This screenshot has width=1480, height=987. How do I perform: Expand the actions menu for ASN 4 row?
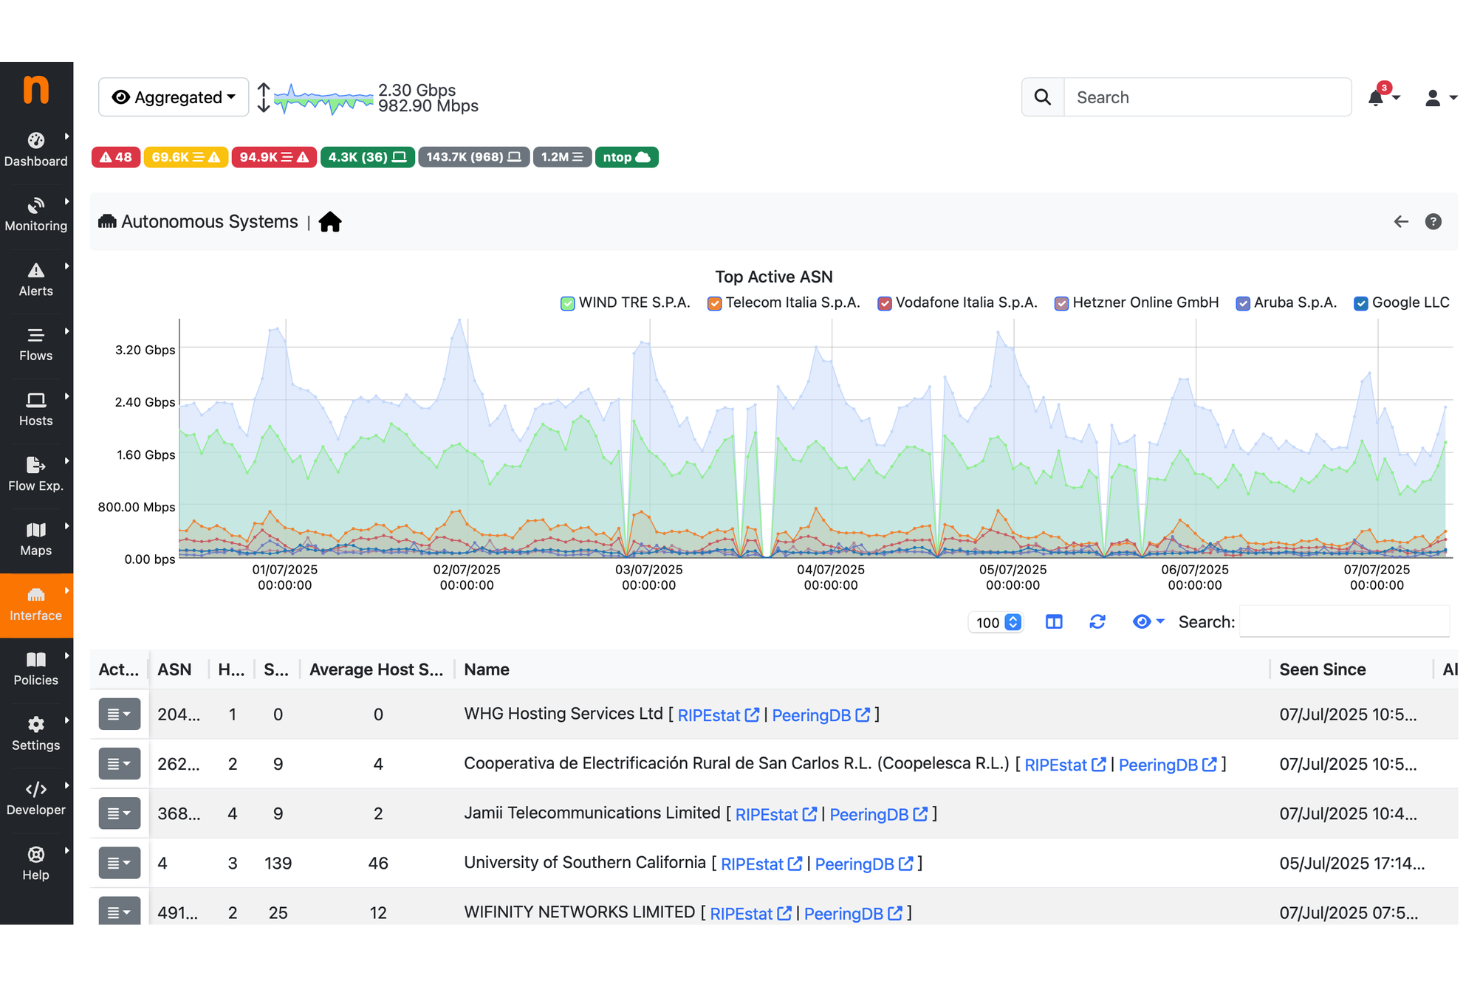click(119, 862)
